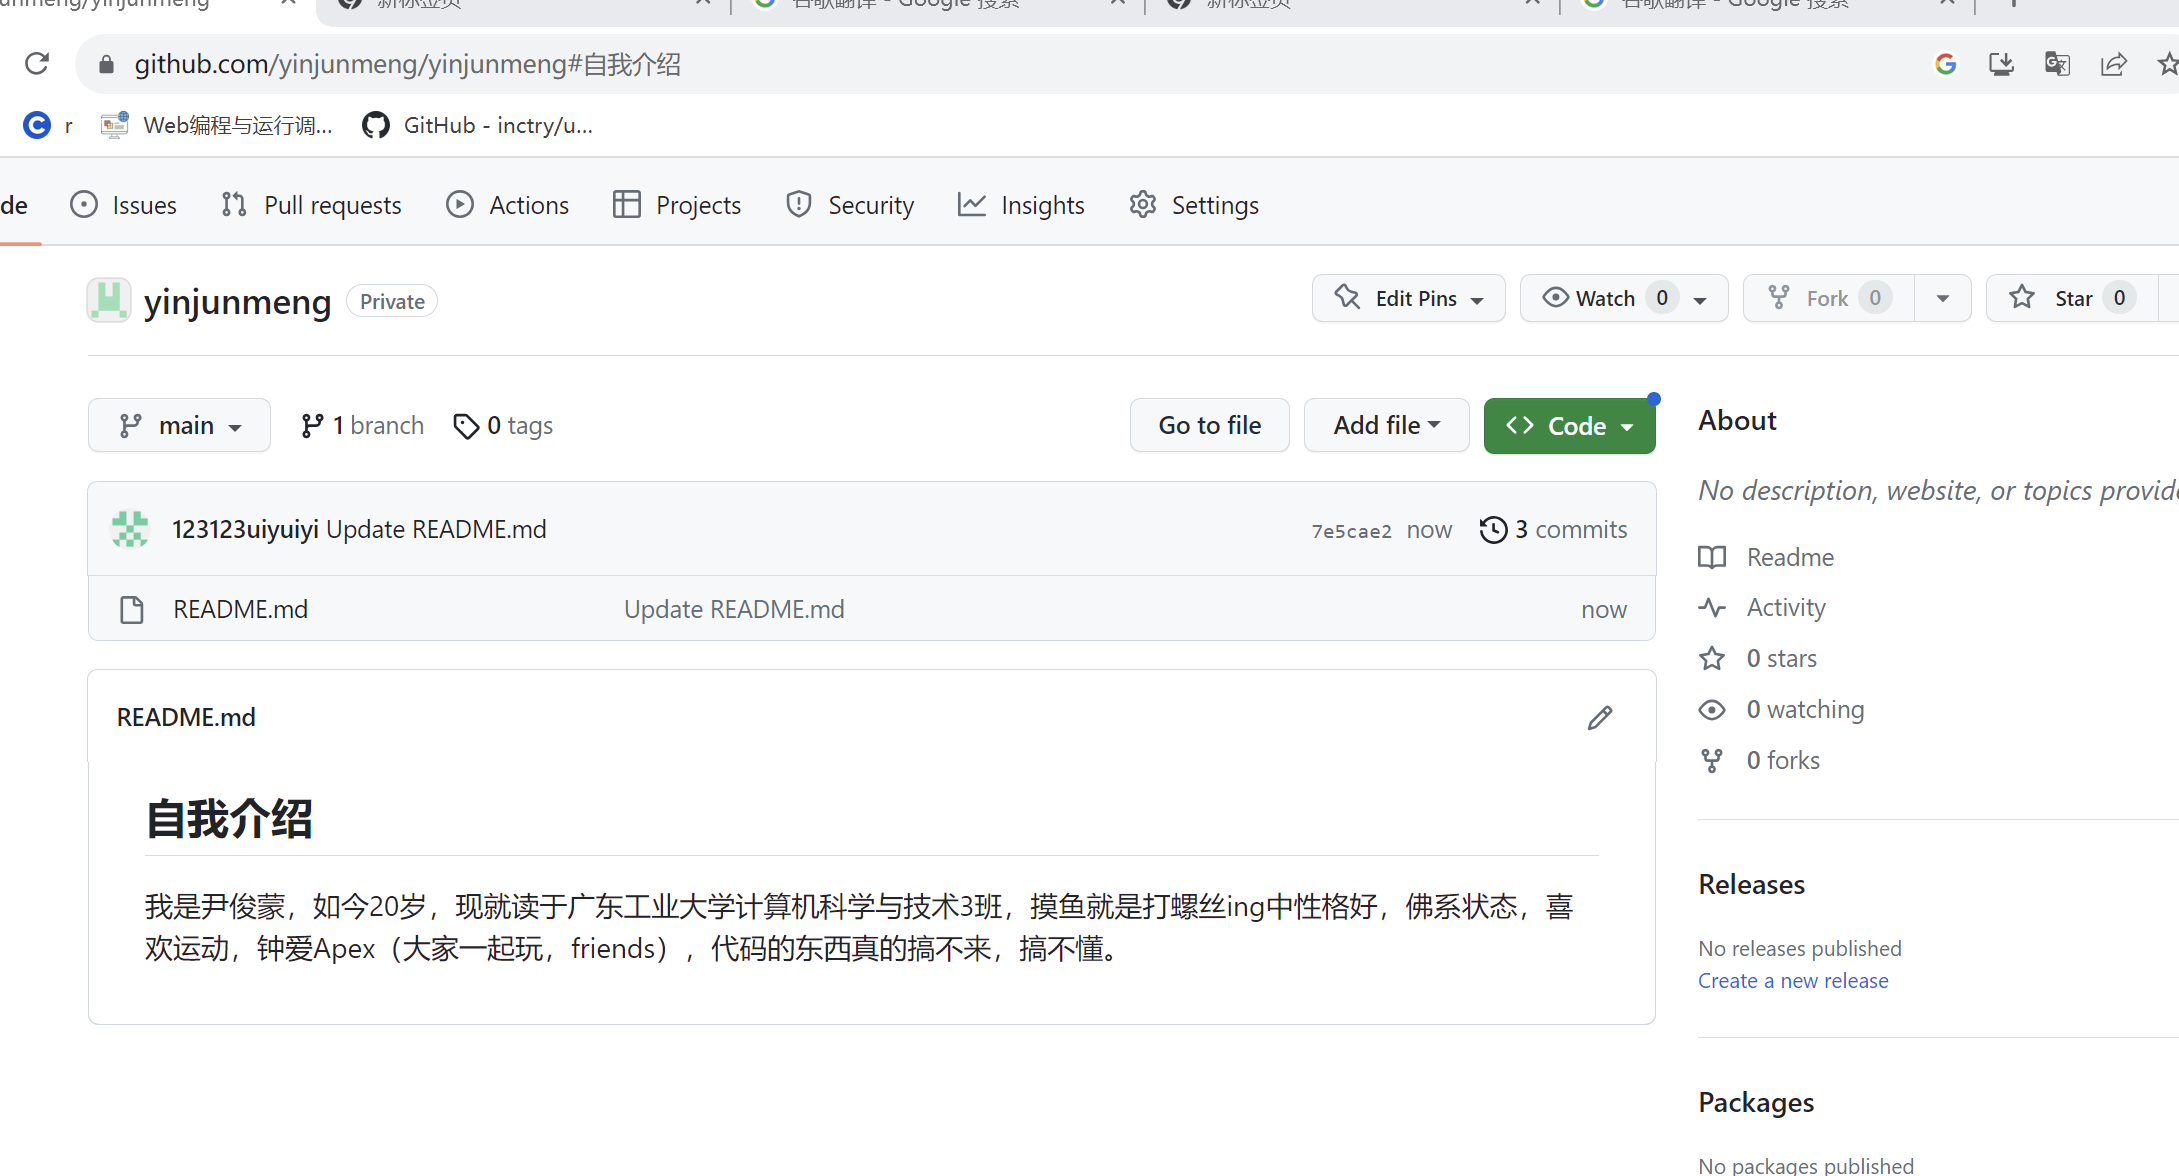
Task: Click the yinjunmeng repository avatar
Action: tap(109, 300)
